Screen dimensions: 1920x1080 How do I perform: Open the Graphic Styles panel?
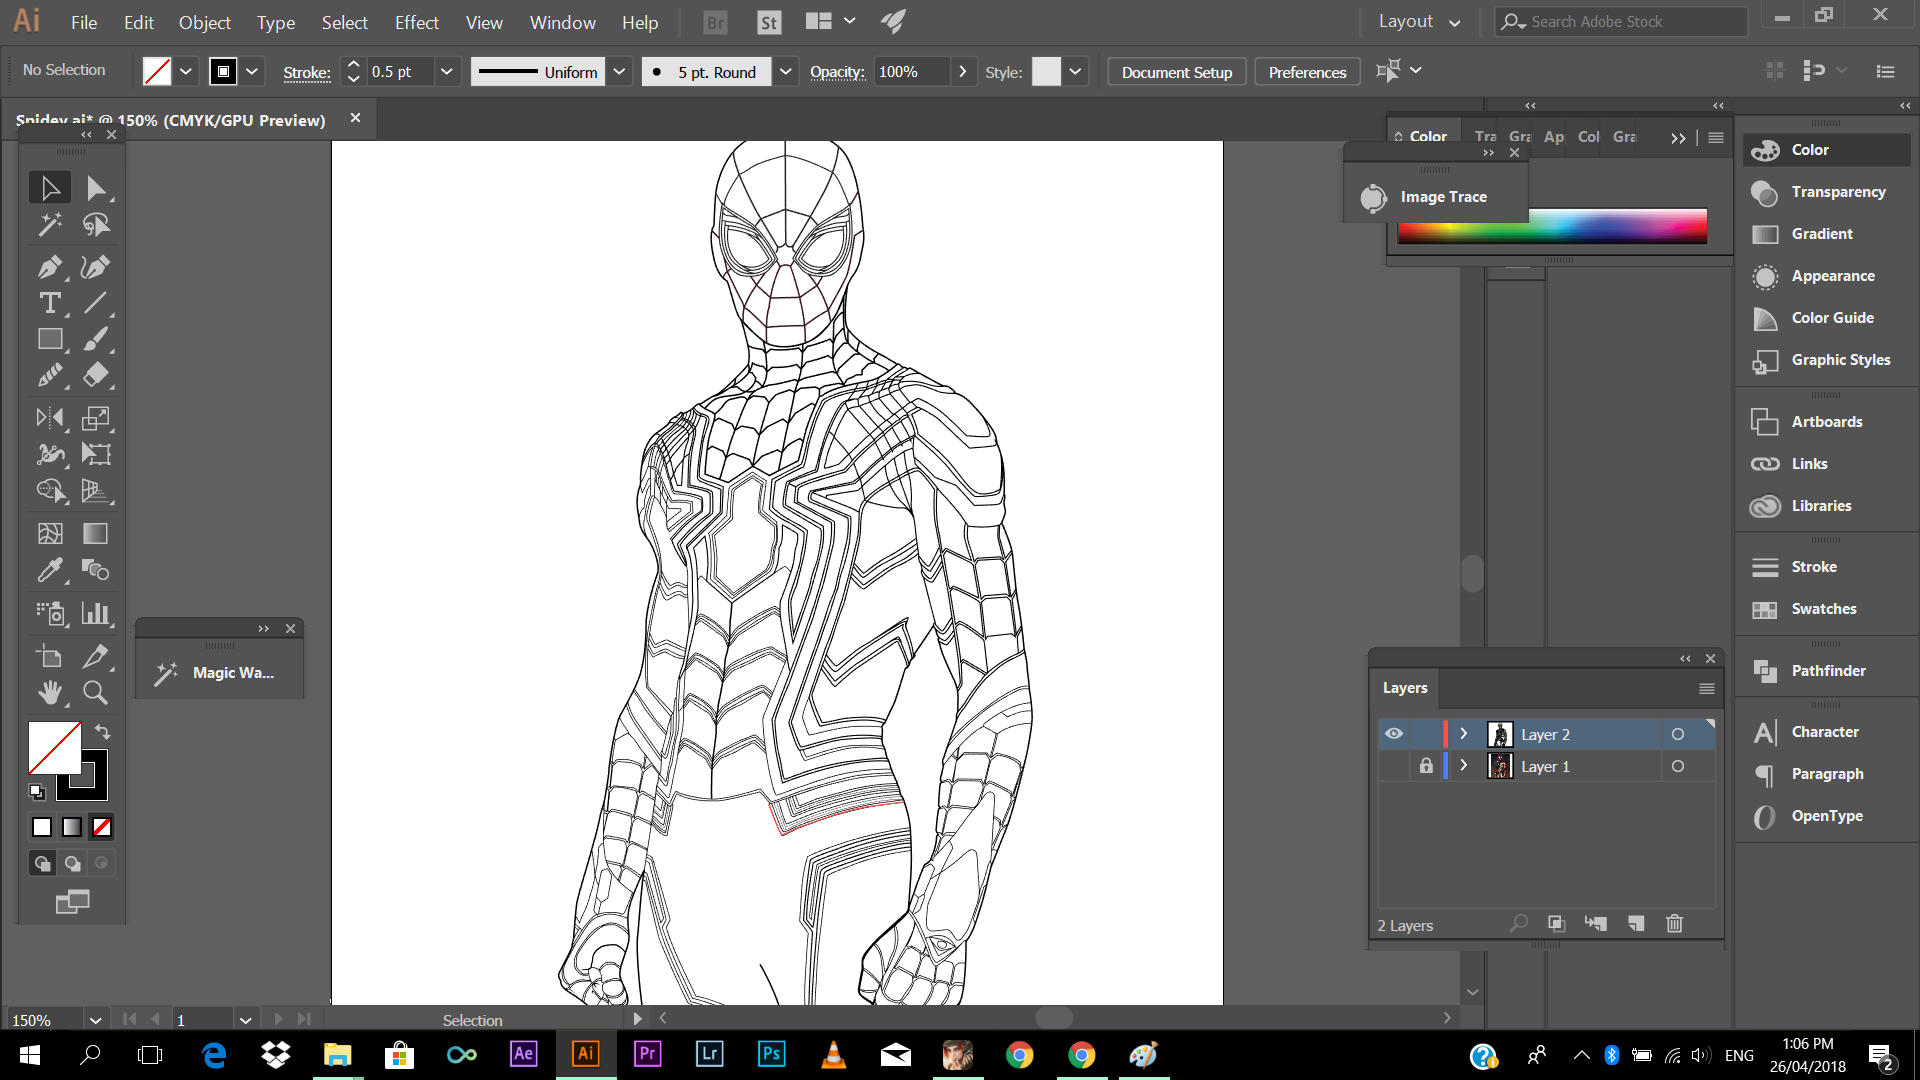[1826, 360]
